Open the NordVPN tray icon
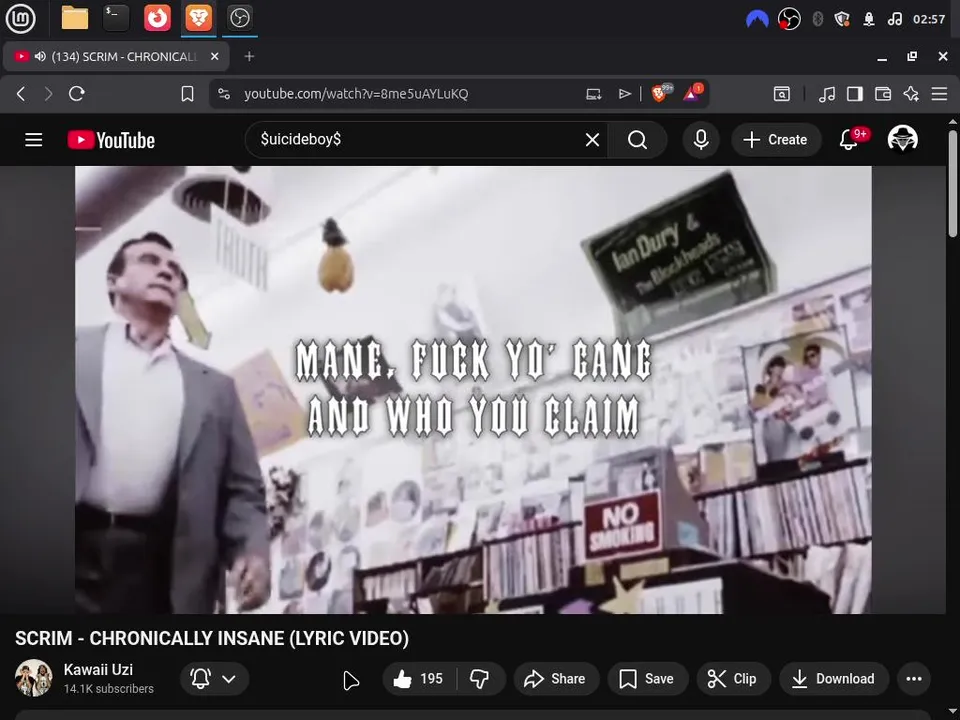The width and height of the screenshot is (960, 720). [757, 19]
